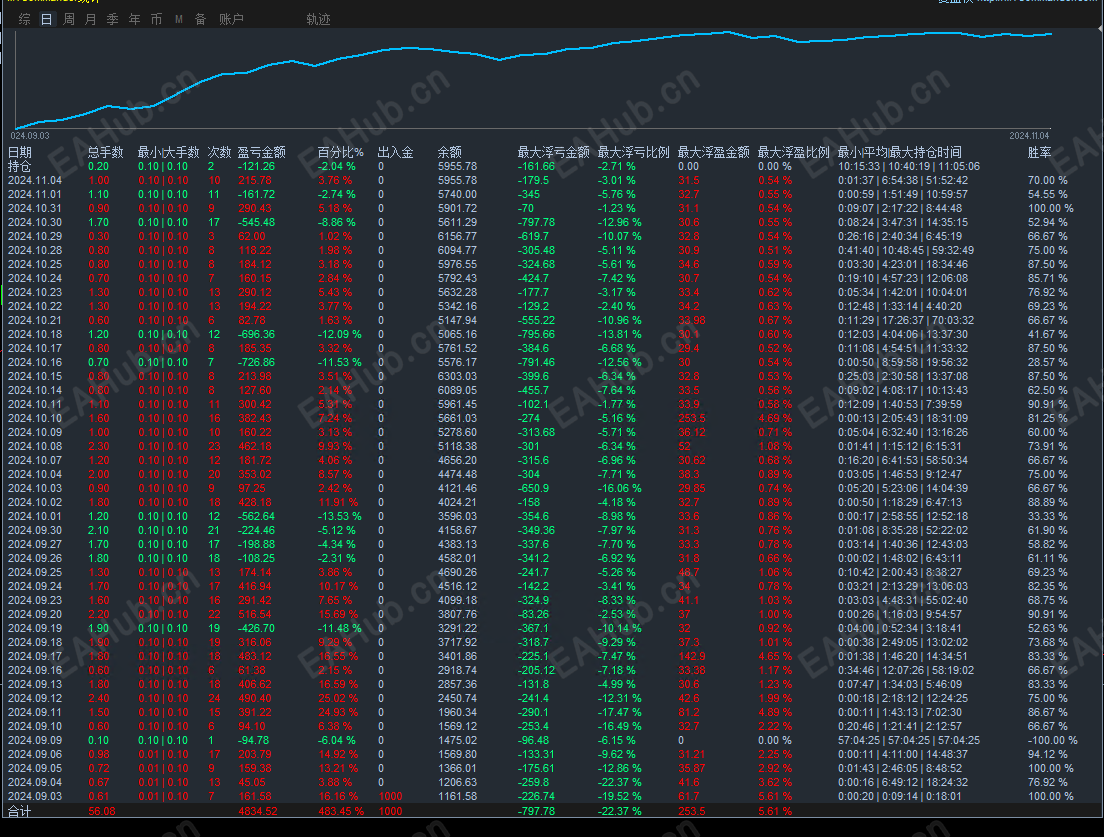
Task: Click the 最小|平均|最大持仓时间 header
Action: (899, 152)
